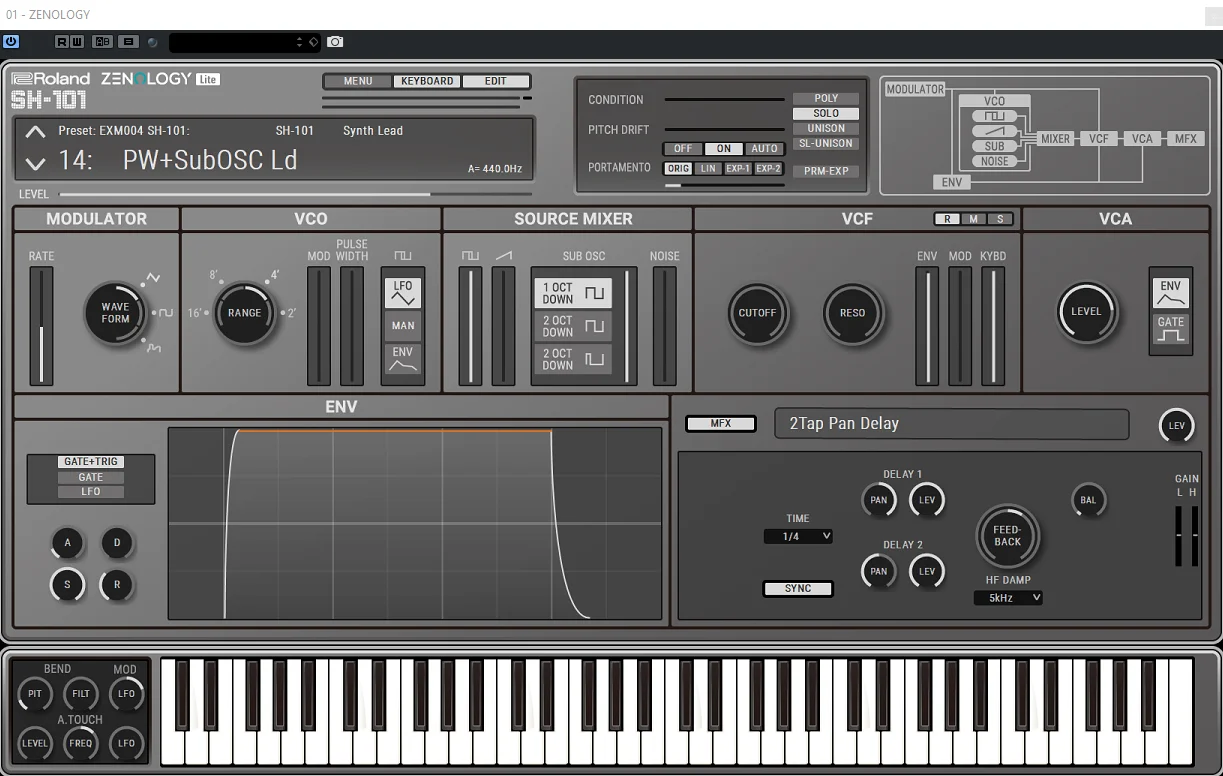Viewport: 1223px width, 776px height.
Task: Click the WAVE FORM knob in Modulator
Action: 116,313
